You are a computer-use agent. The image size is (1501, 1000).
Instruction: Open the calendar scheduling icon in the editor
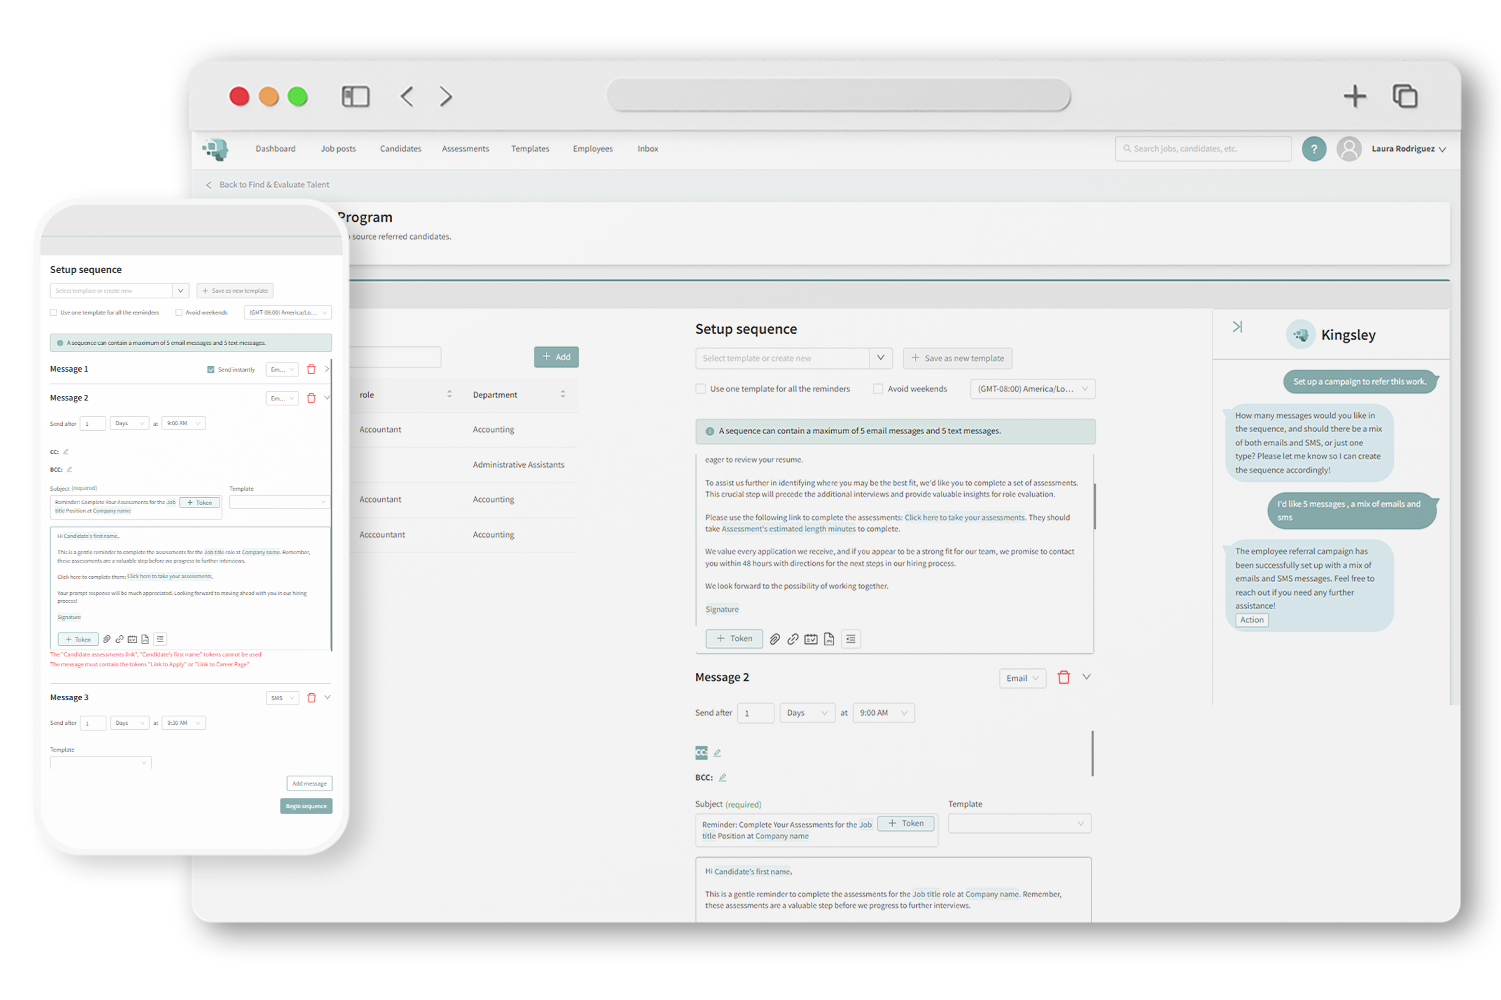click(x=810, y=638)
